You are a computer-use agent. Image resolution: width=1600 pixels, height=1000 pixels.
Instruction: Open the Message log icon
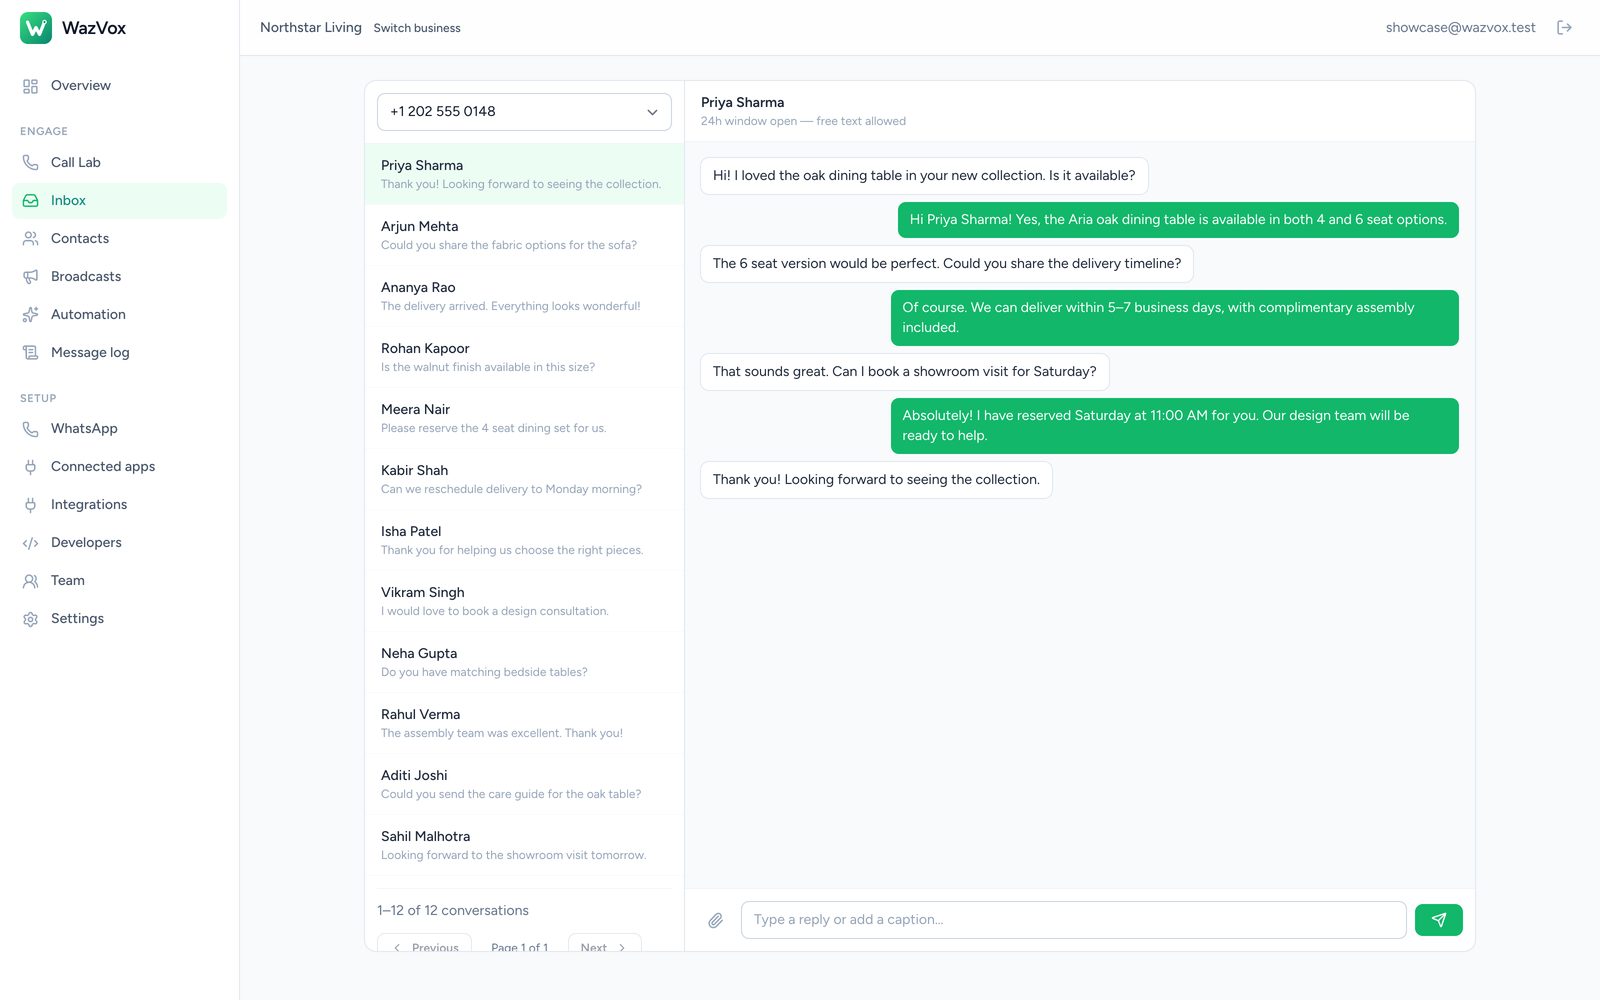31,352
